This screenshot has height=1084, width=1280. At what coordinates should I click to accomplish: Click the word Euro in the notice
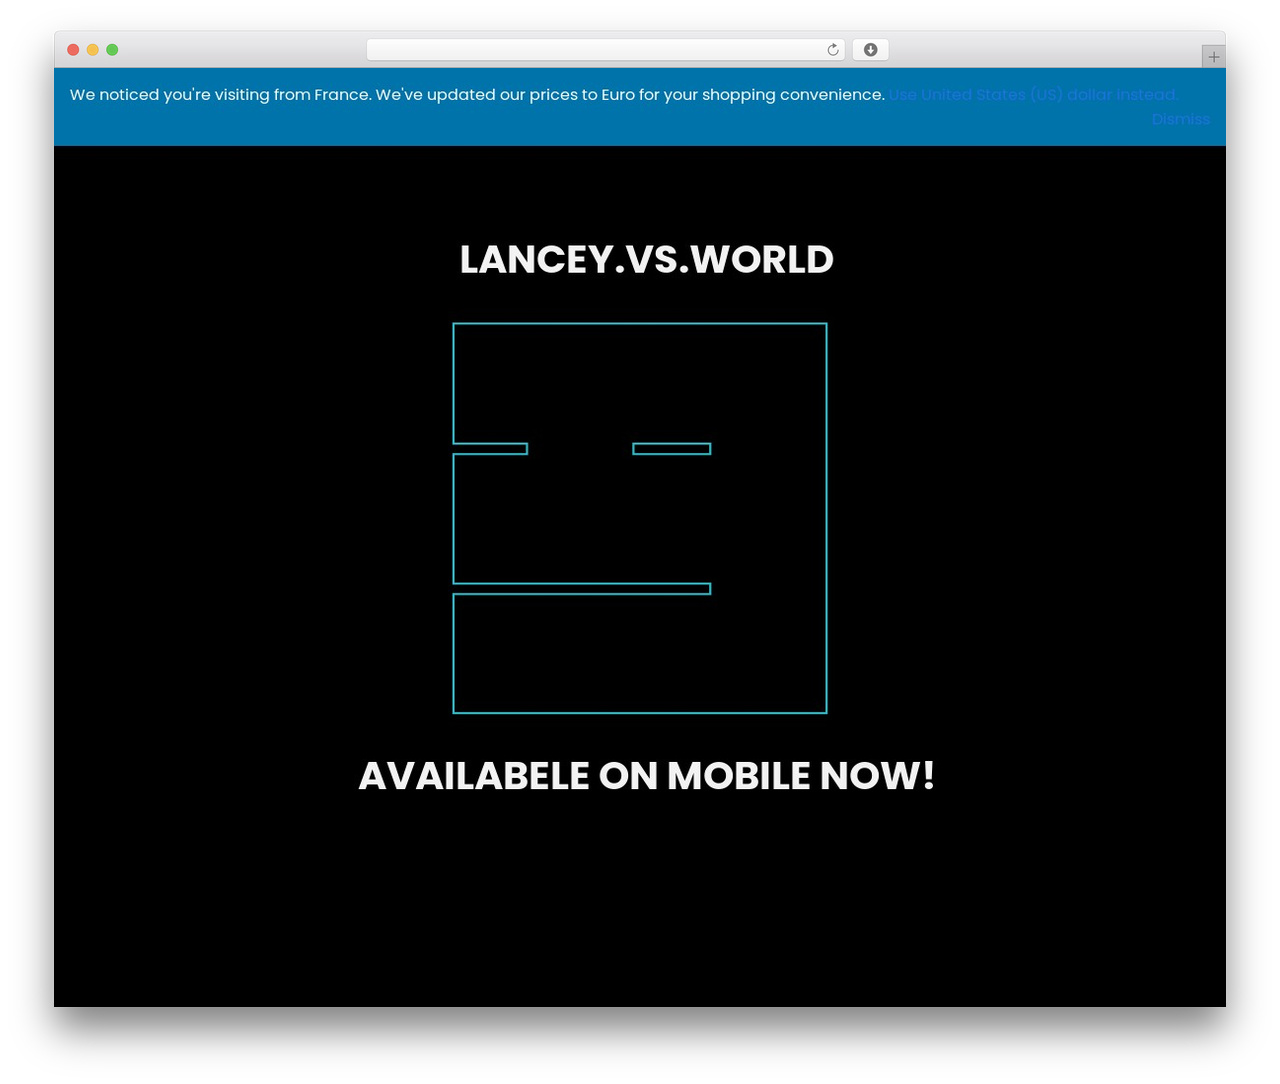tap(618, 95)
